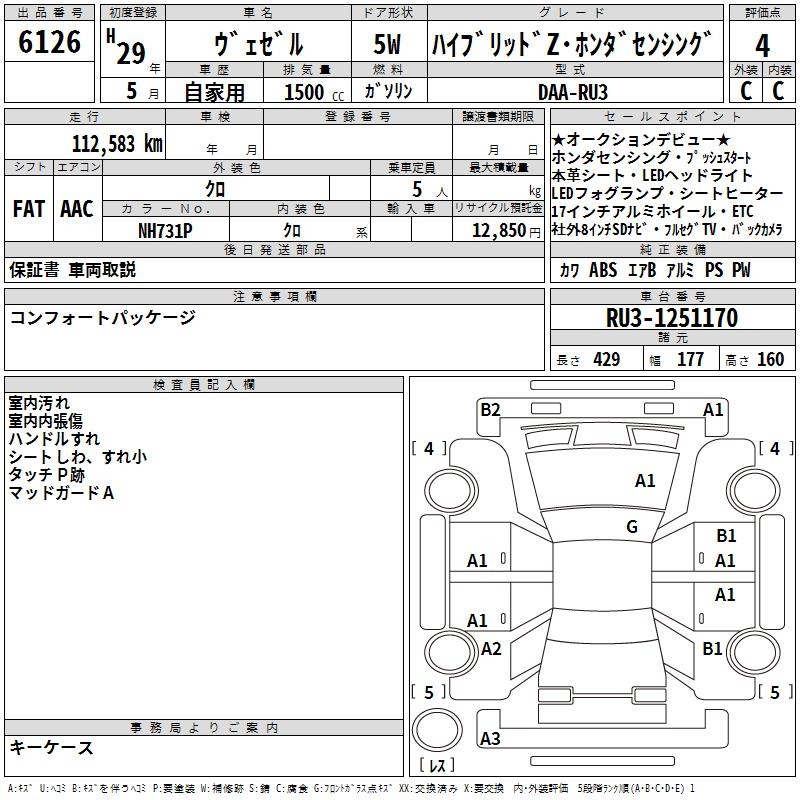The image size is (800, 800).
Task: Click the spare tire circle above レス
Action: pos(437,729)
